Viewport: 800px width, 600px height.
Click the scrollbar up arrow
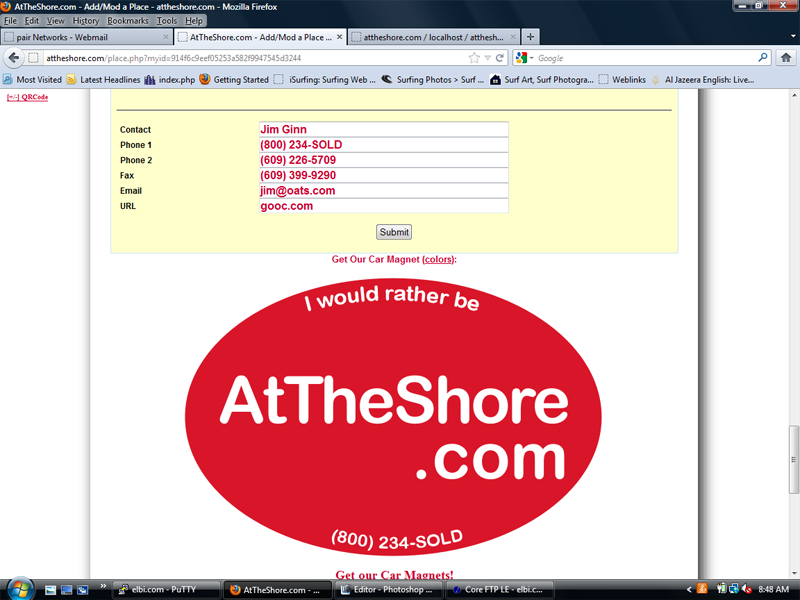[794, 95]
